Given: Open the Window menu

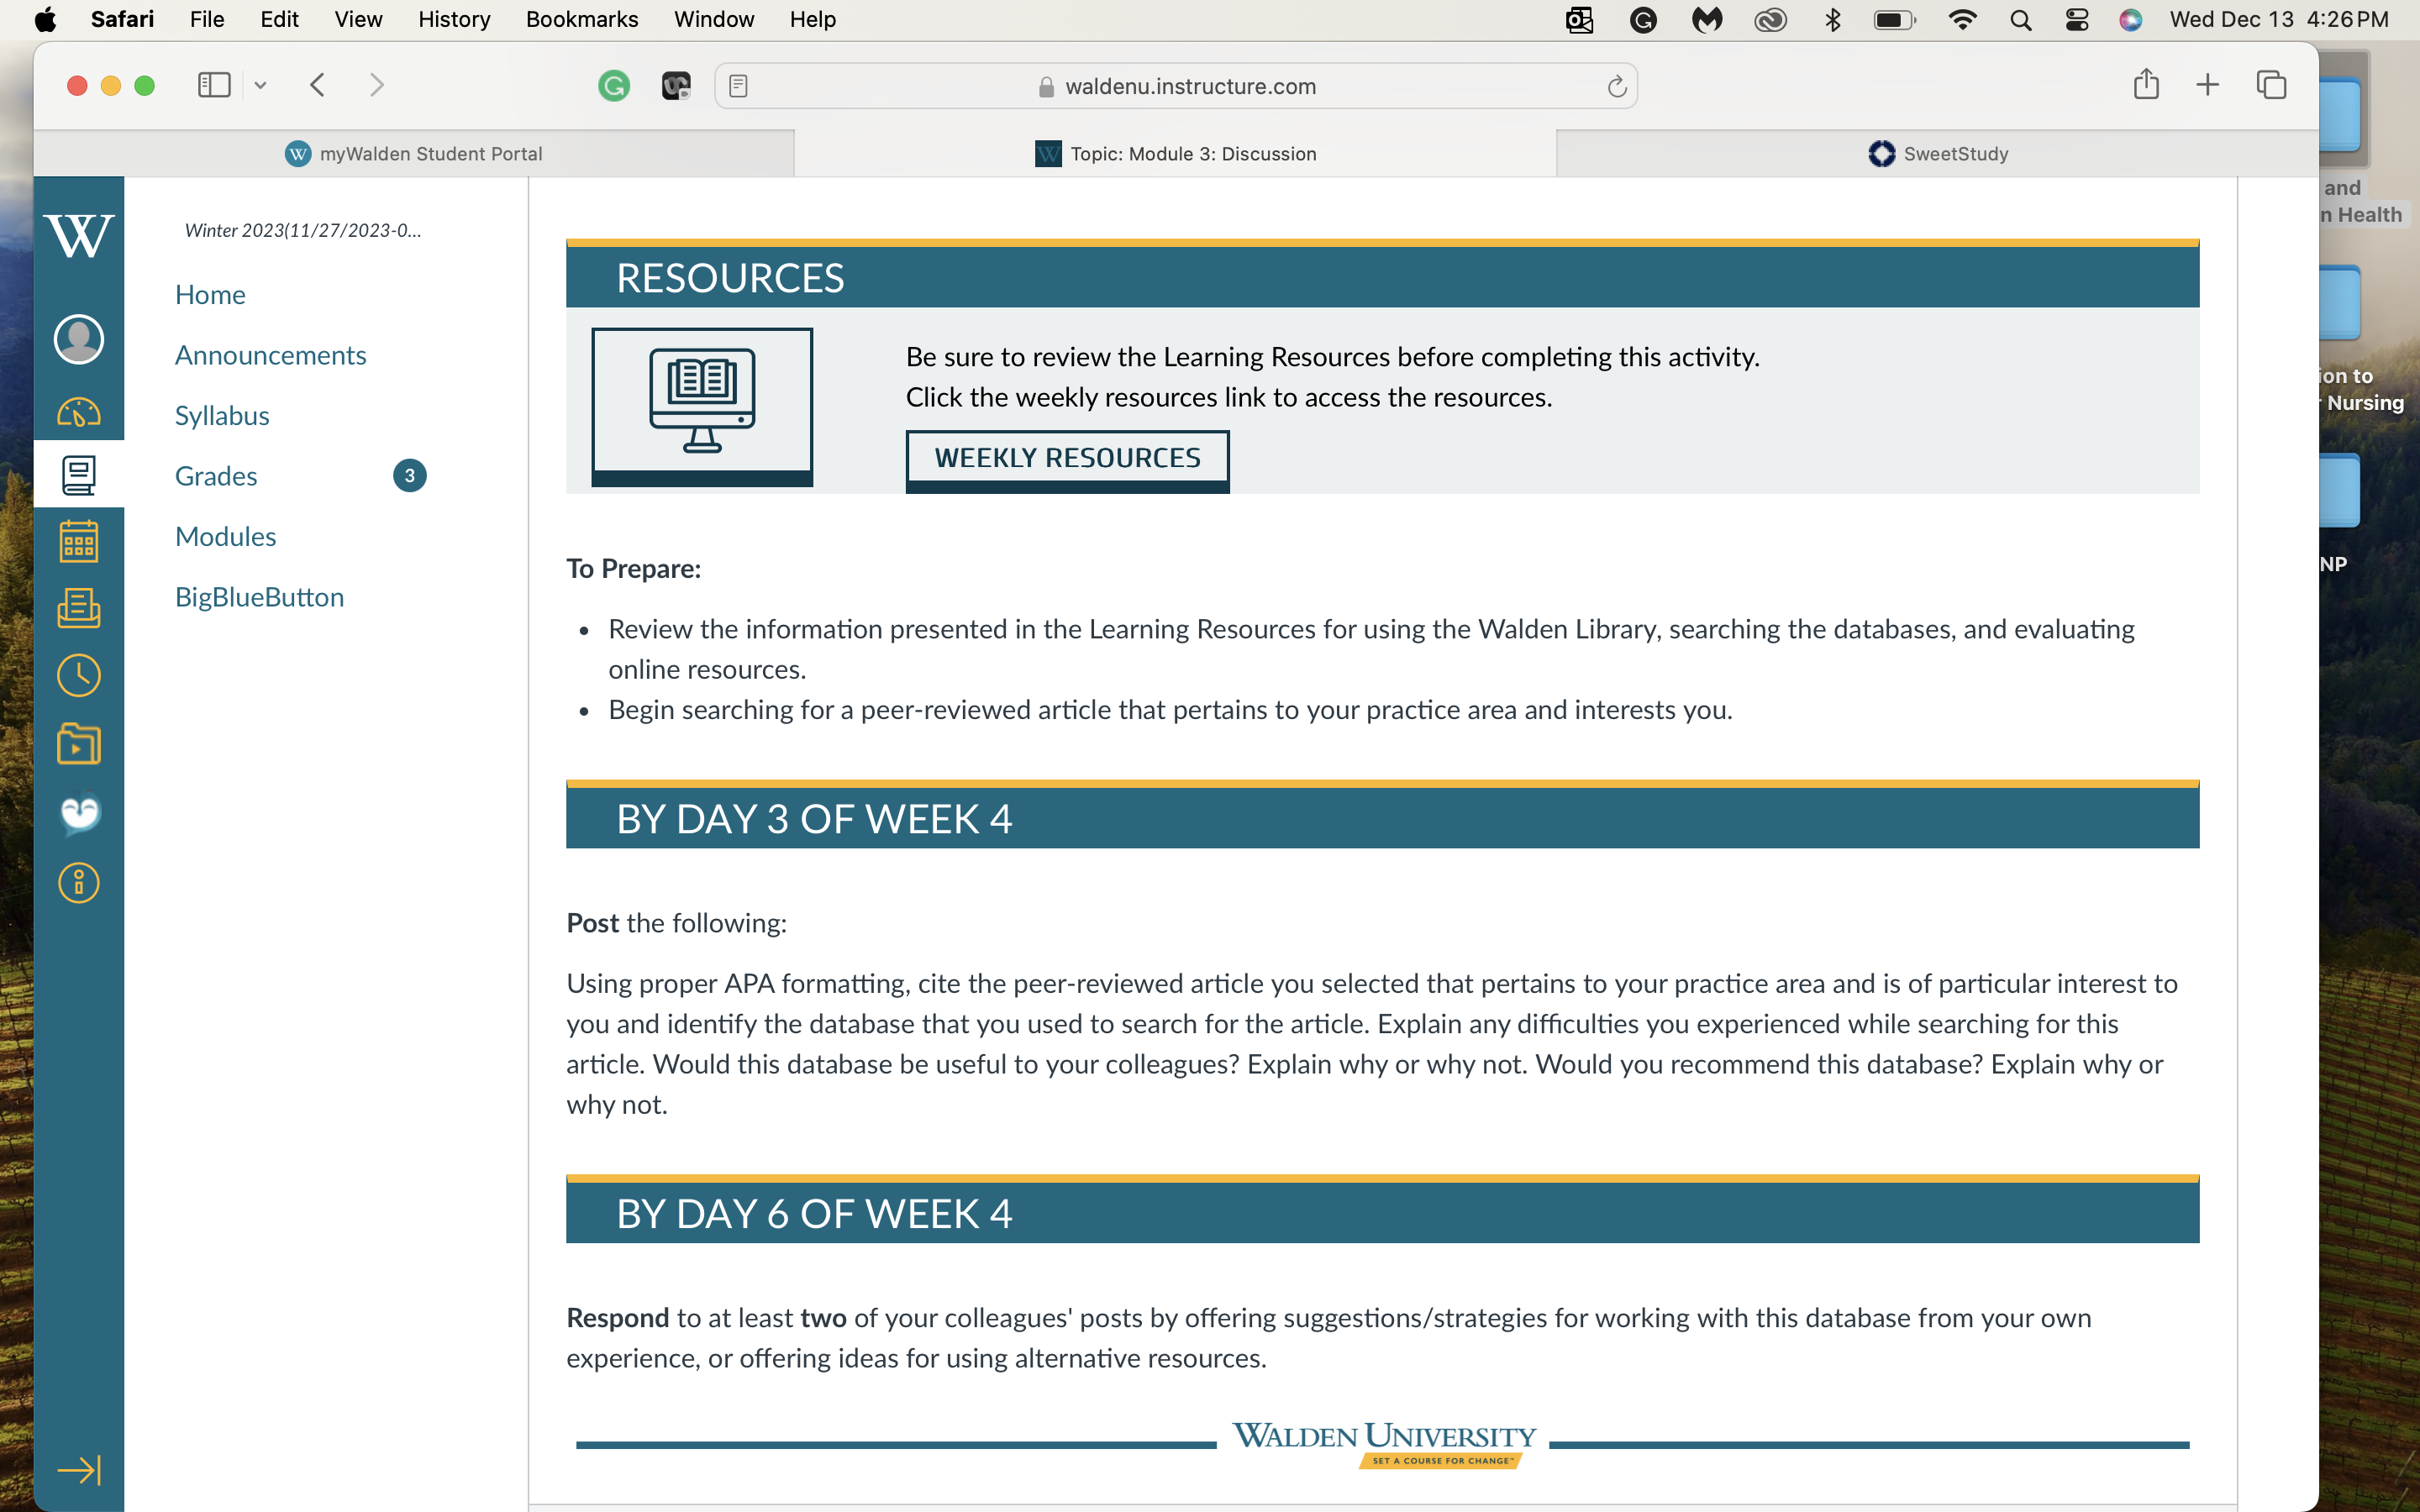Looking at the screenshot, I should pos(714,19).
